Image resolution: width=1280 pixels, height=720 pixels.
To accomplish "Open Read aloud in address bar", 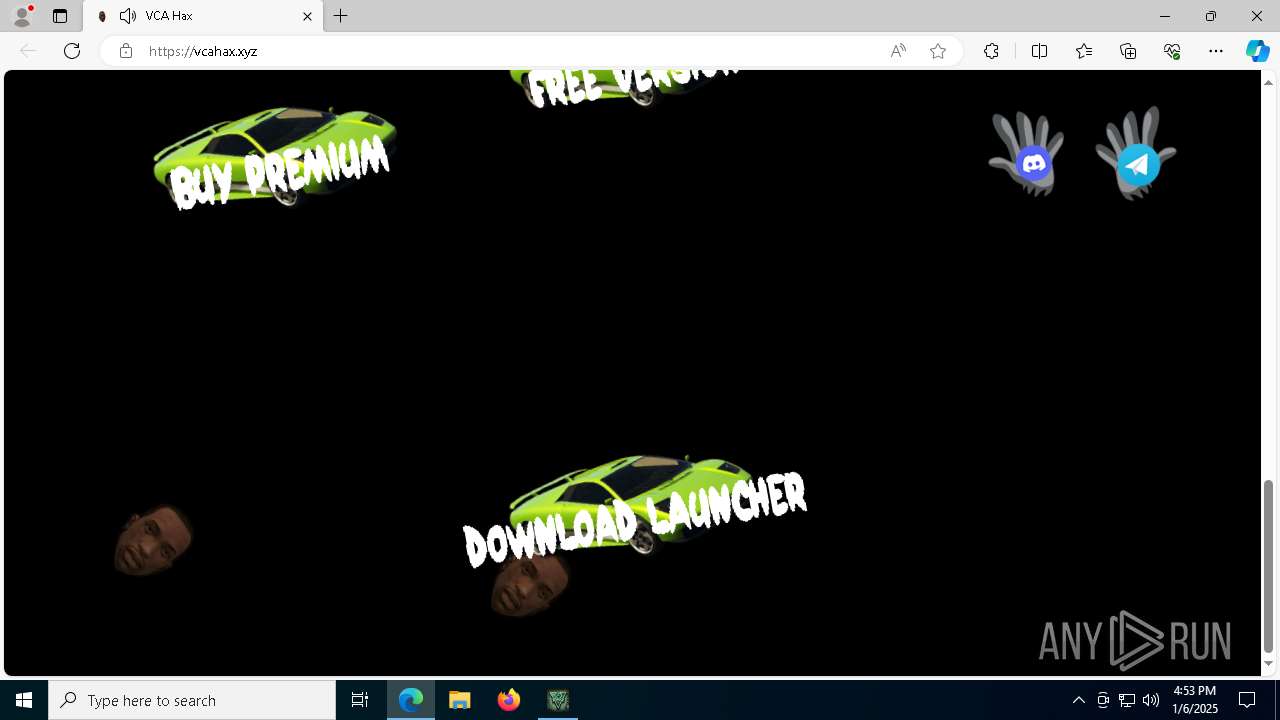I will pyautogui.click(x=898, y=51).
